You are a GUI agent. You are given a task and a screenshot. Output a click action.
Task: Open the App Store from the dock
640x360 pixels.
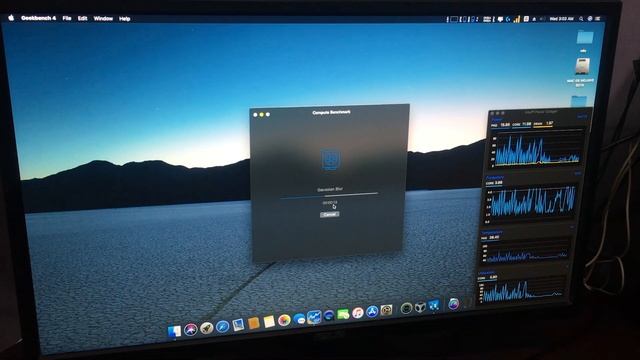click(x=372, y=312)
